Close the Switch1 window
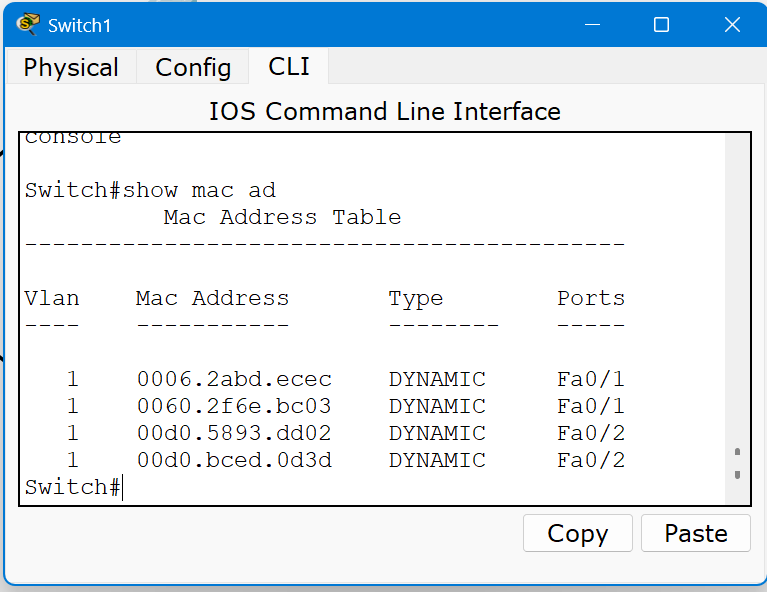Screen dimensions: 767x592 coord(732,25)
